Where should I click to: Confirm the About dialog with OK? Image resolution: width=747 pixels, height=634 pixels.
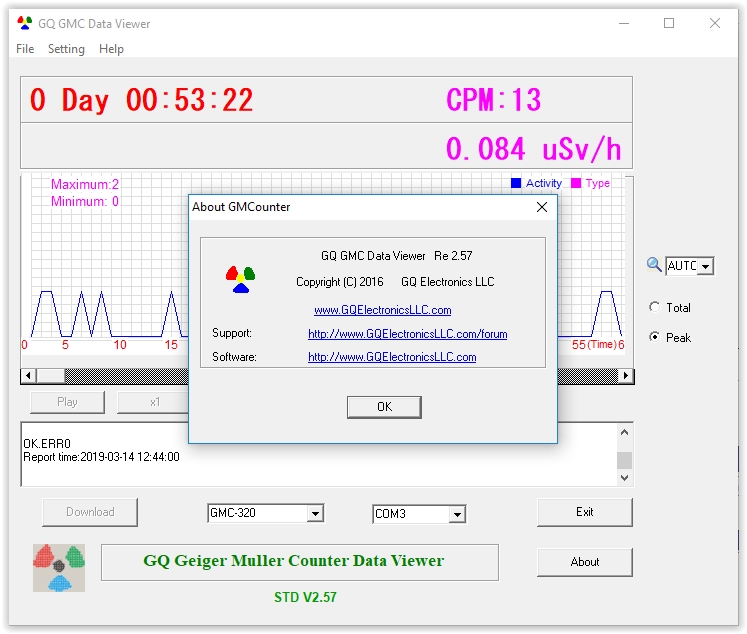(x=384, y=407)
